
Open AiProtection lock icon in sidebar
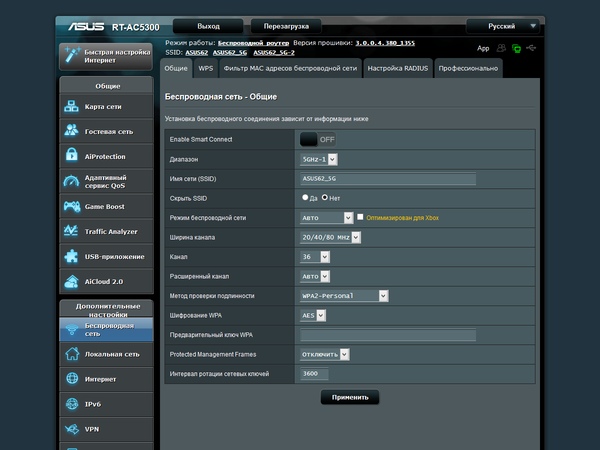[72, 155]
